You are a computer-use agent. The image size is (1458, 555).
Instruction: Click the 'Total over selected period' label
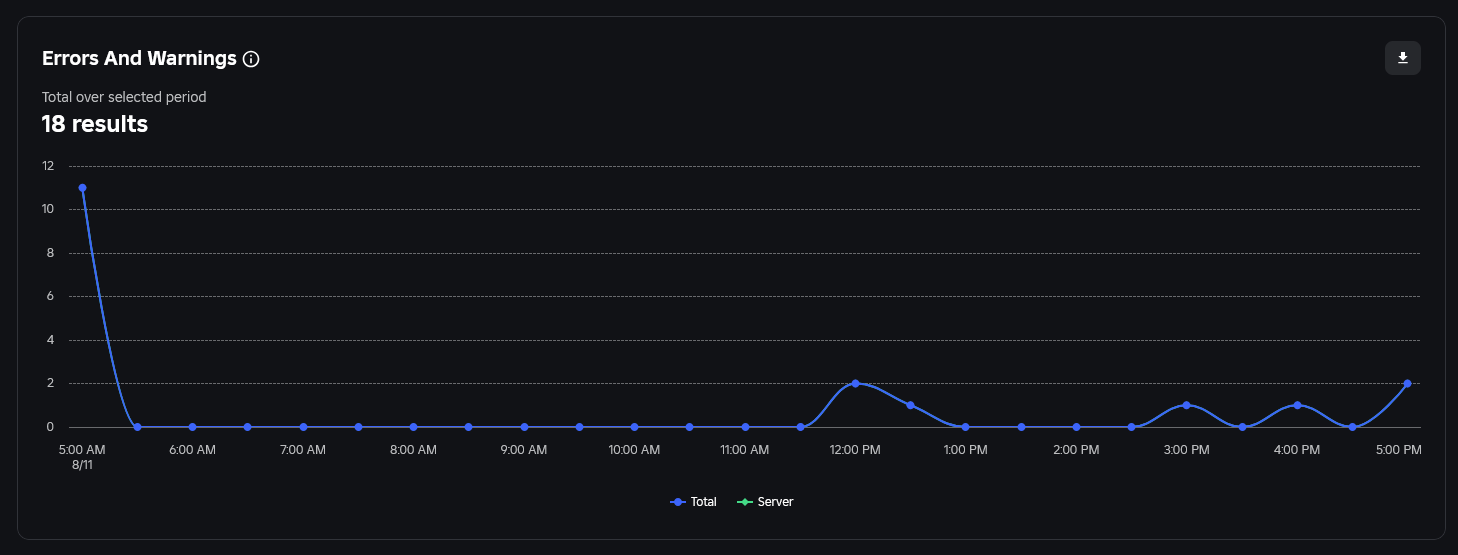tap(124, 97)
